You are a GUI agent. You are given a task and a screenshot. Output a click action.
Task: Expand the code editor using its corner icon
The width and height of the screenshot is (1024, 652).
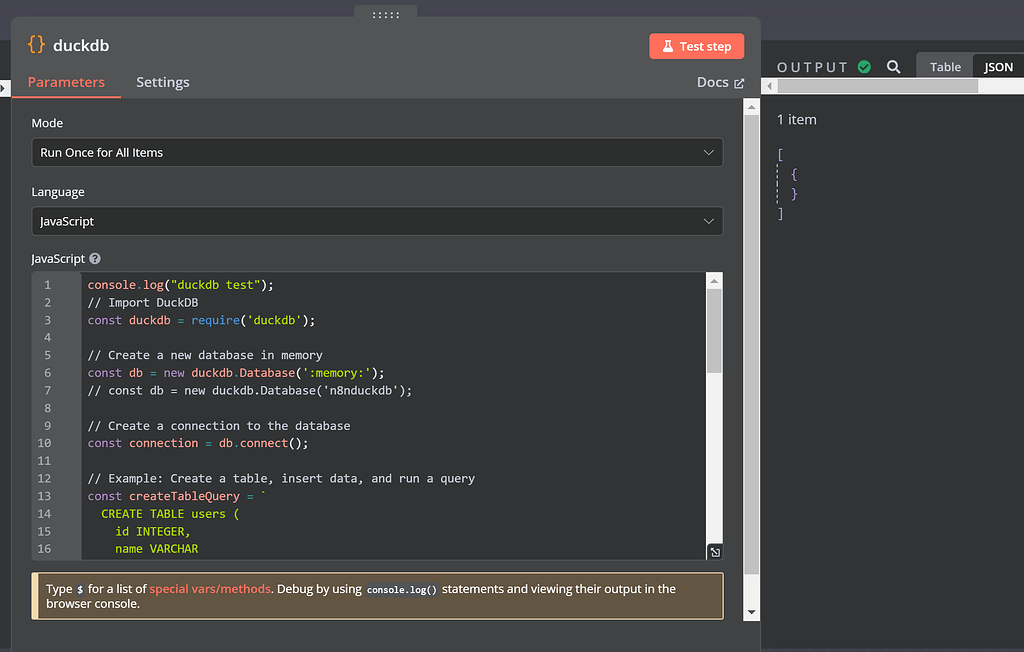[713, 550]
